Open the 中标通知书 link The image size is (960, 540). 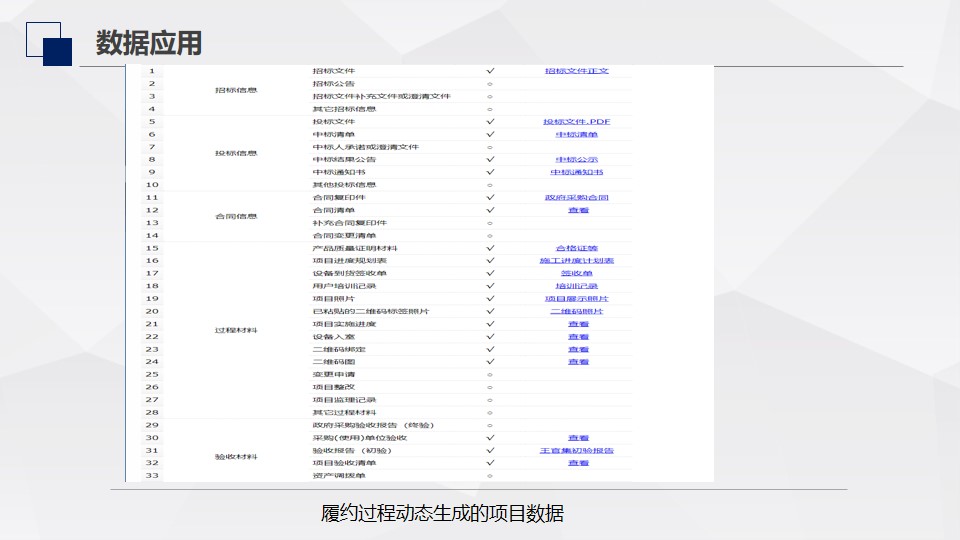[577, 172]
